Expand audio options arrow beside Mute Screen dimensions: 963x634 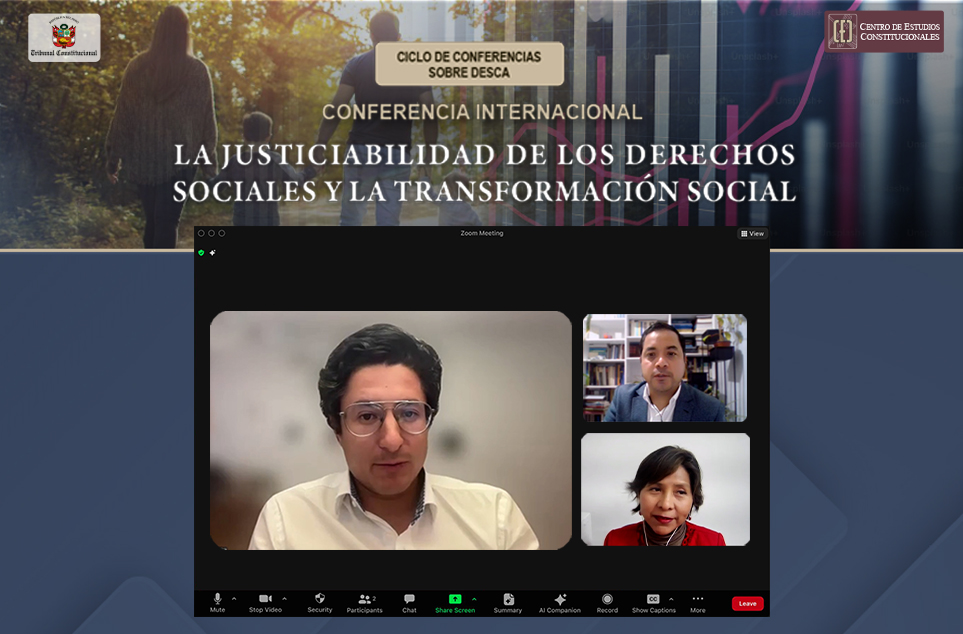[234, 599]
